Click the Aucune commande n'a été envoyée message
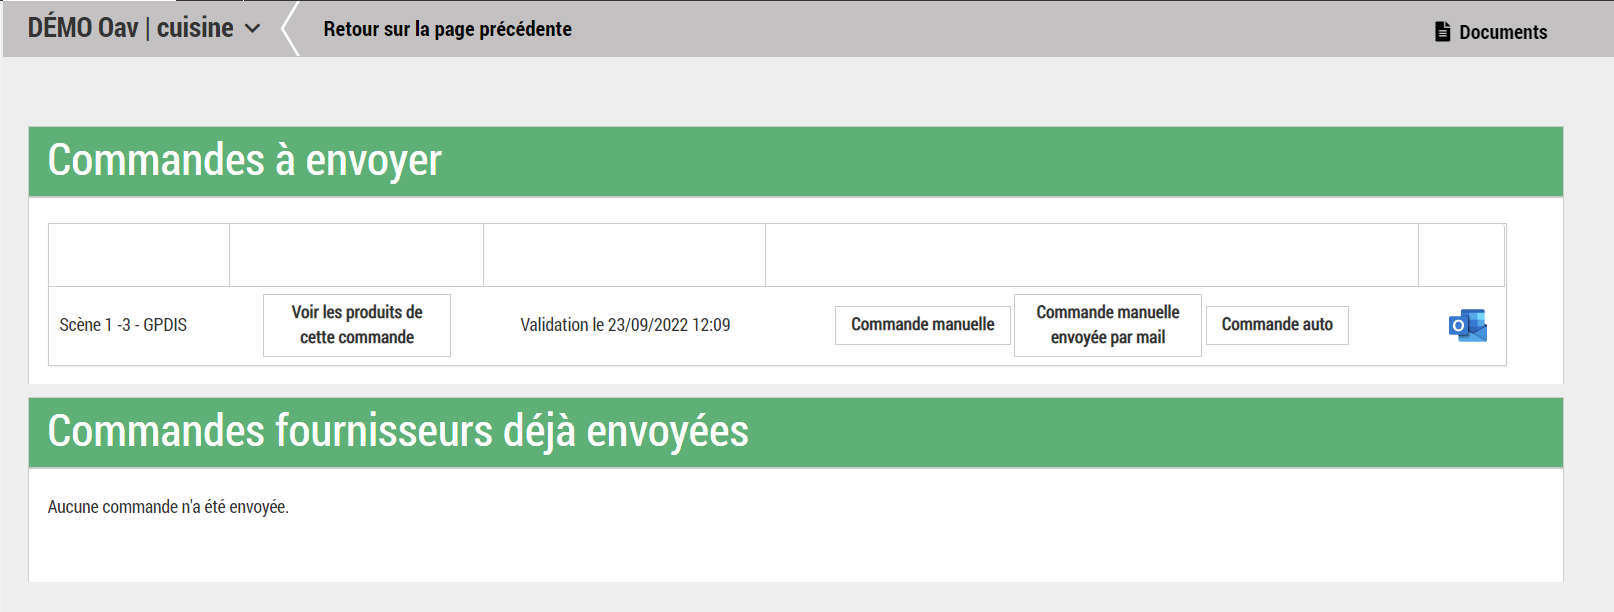 pyautogui.click(x=168, y=507)
